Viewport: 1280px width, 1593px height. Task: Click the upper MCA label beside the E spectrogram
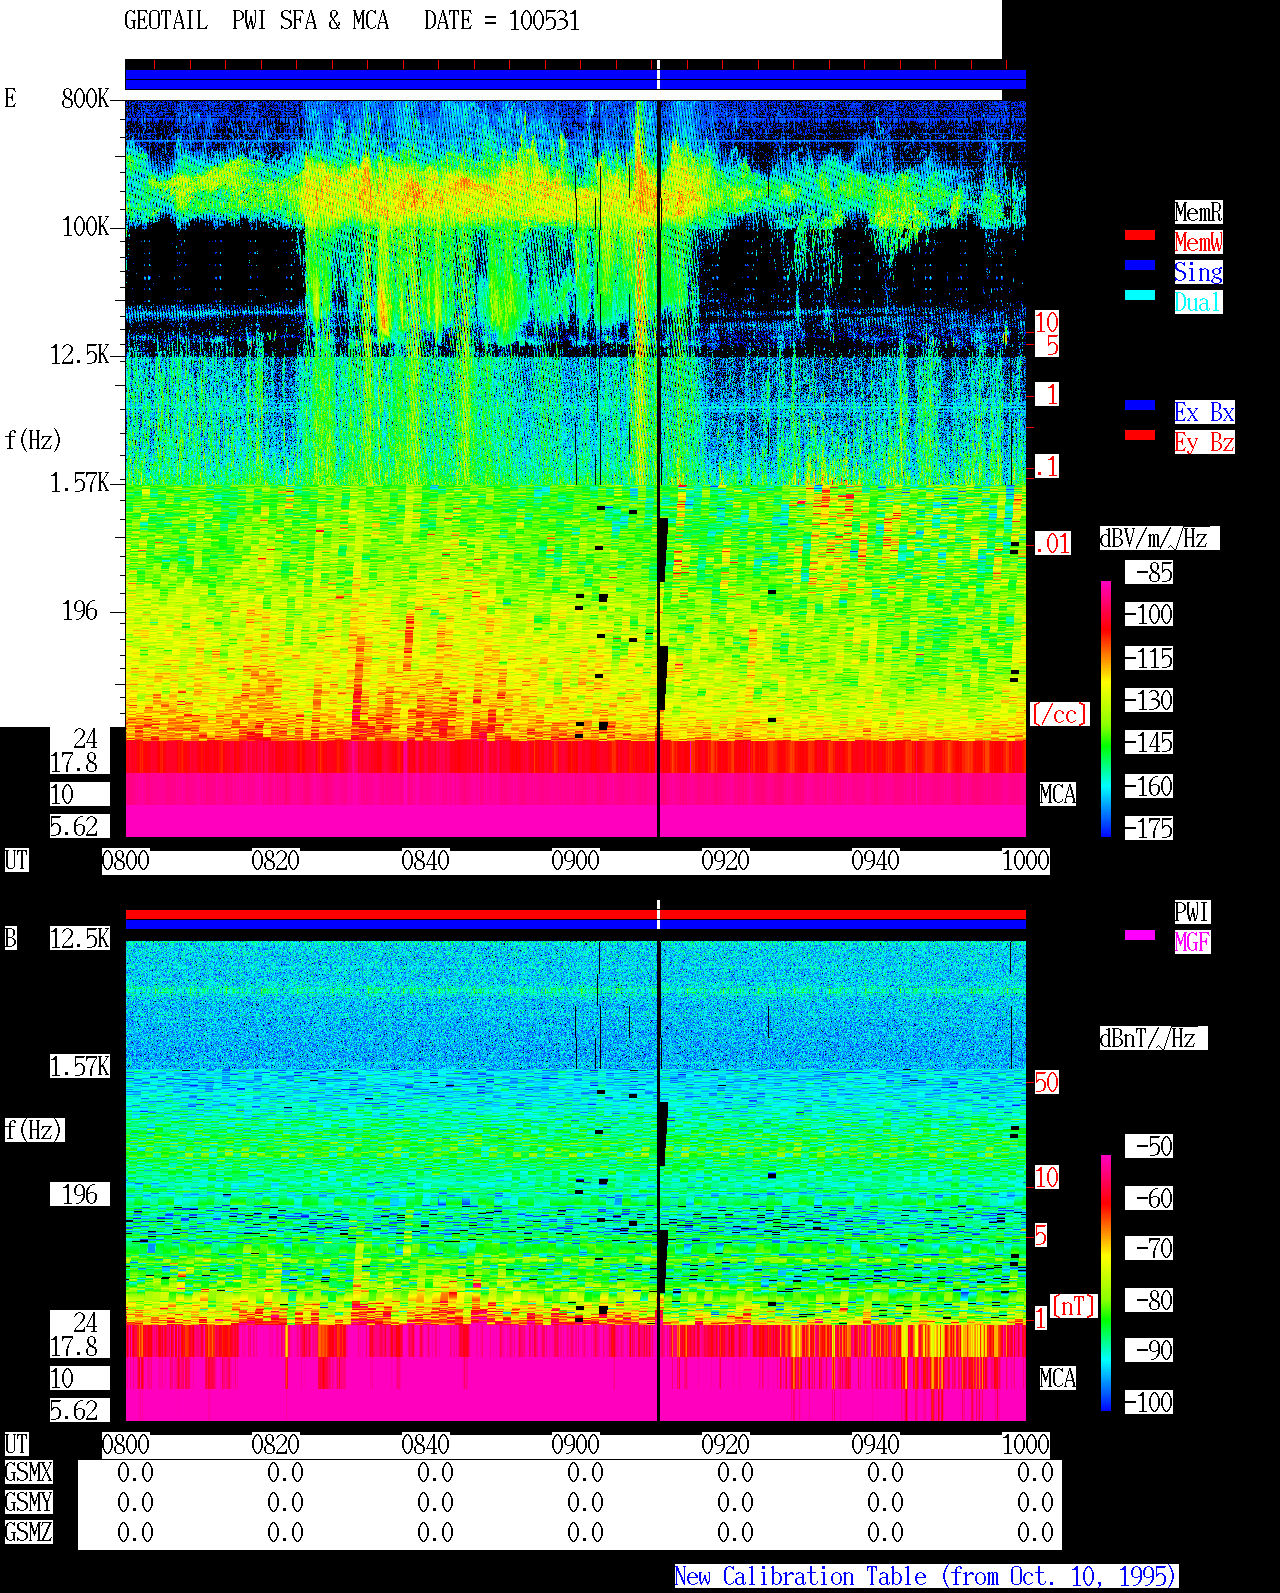pos(1058,794)
